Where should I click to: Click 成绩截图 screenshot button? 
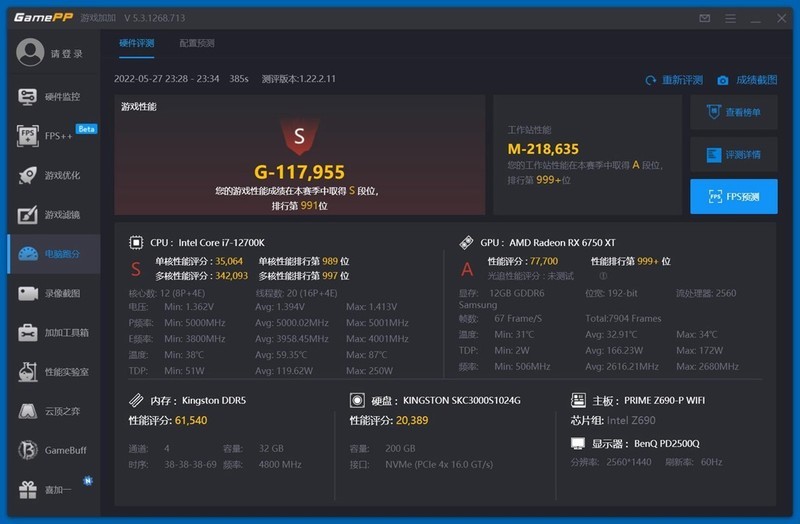click(747, 80)
